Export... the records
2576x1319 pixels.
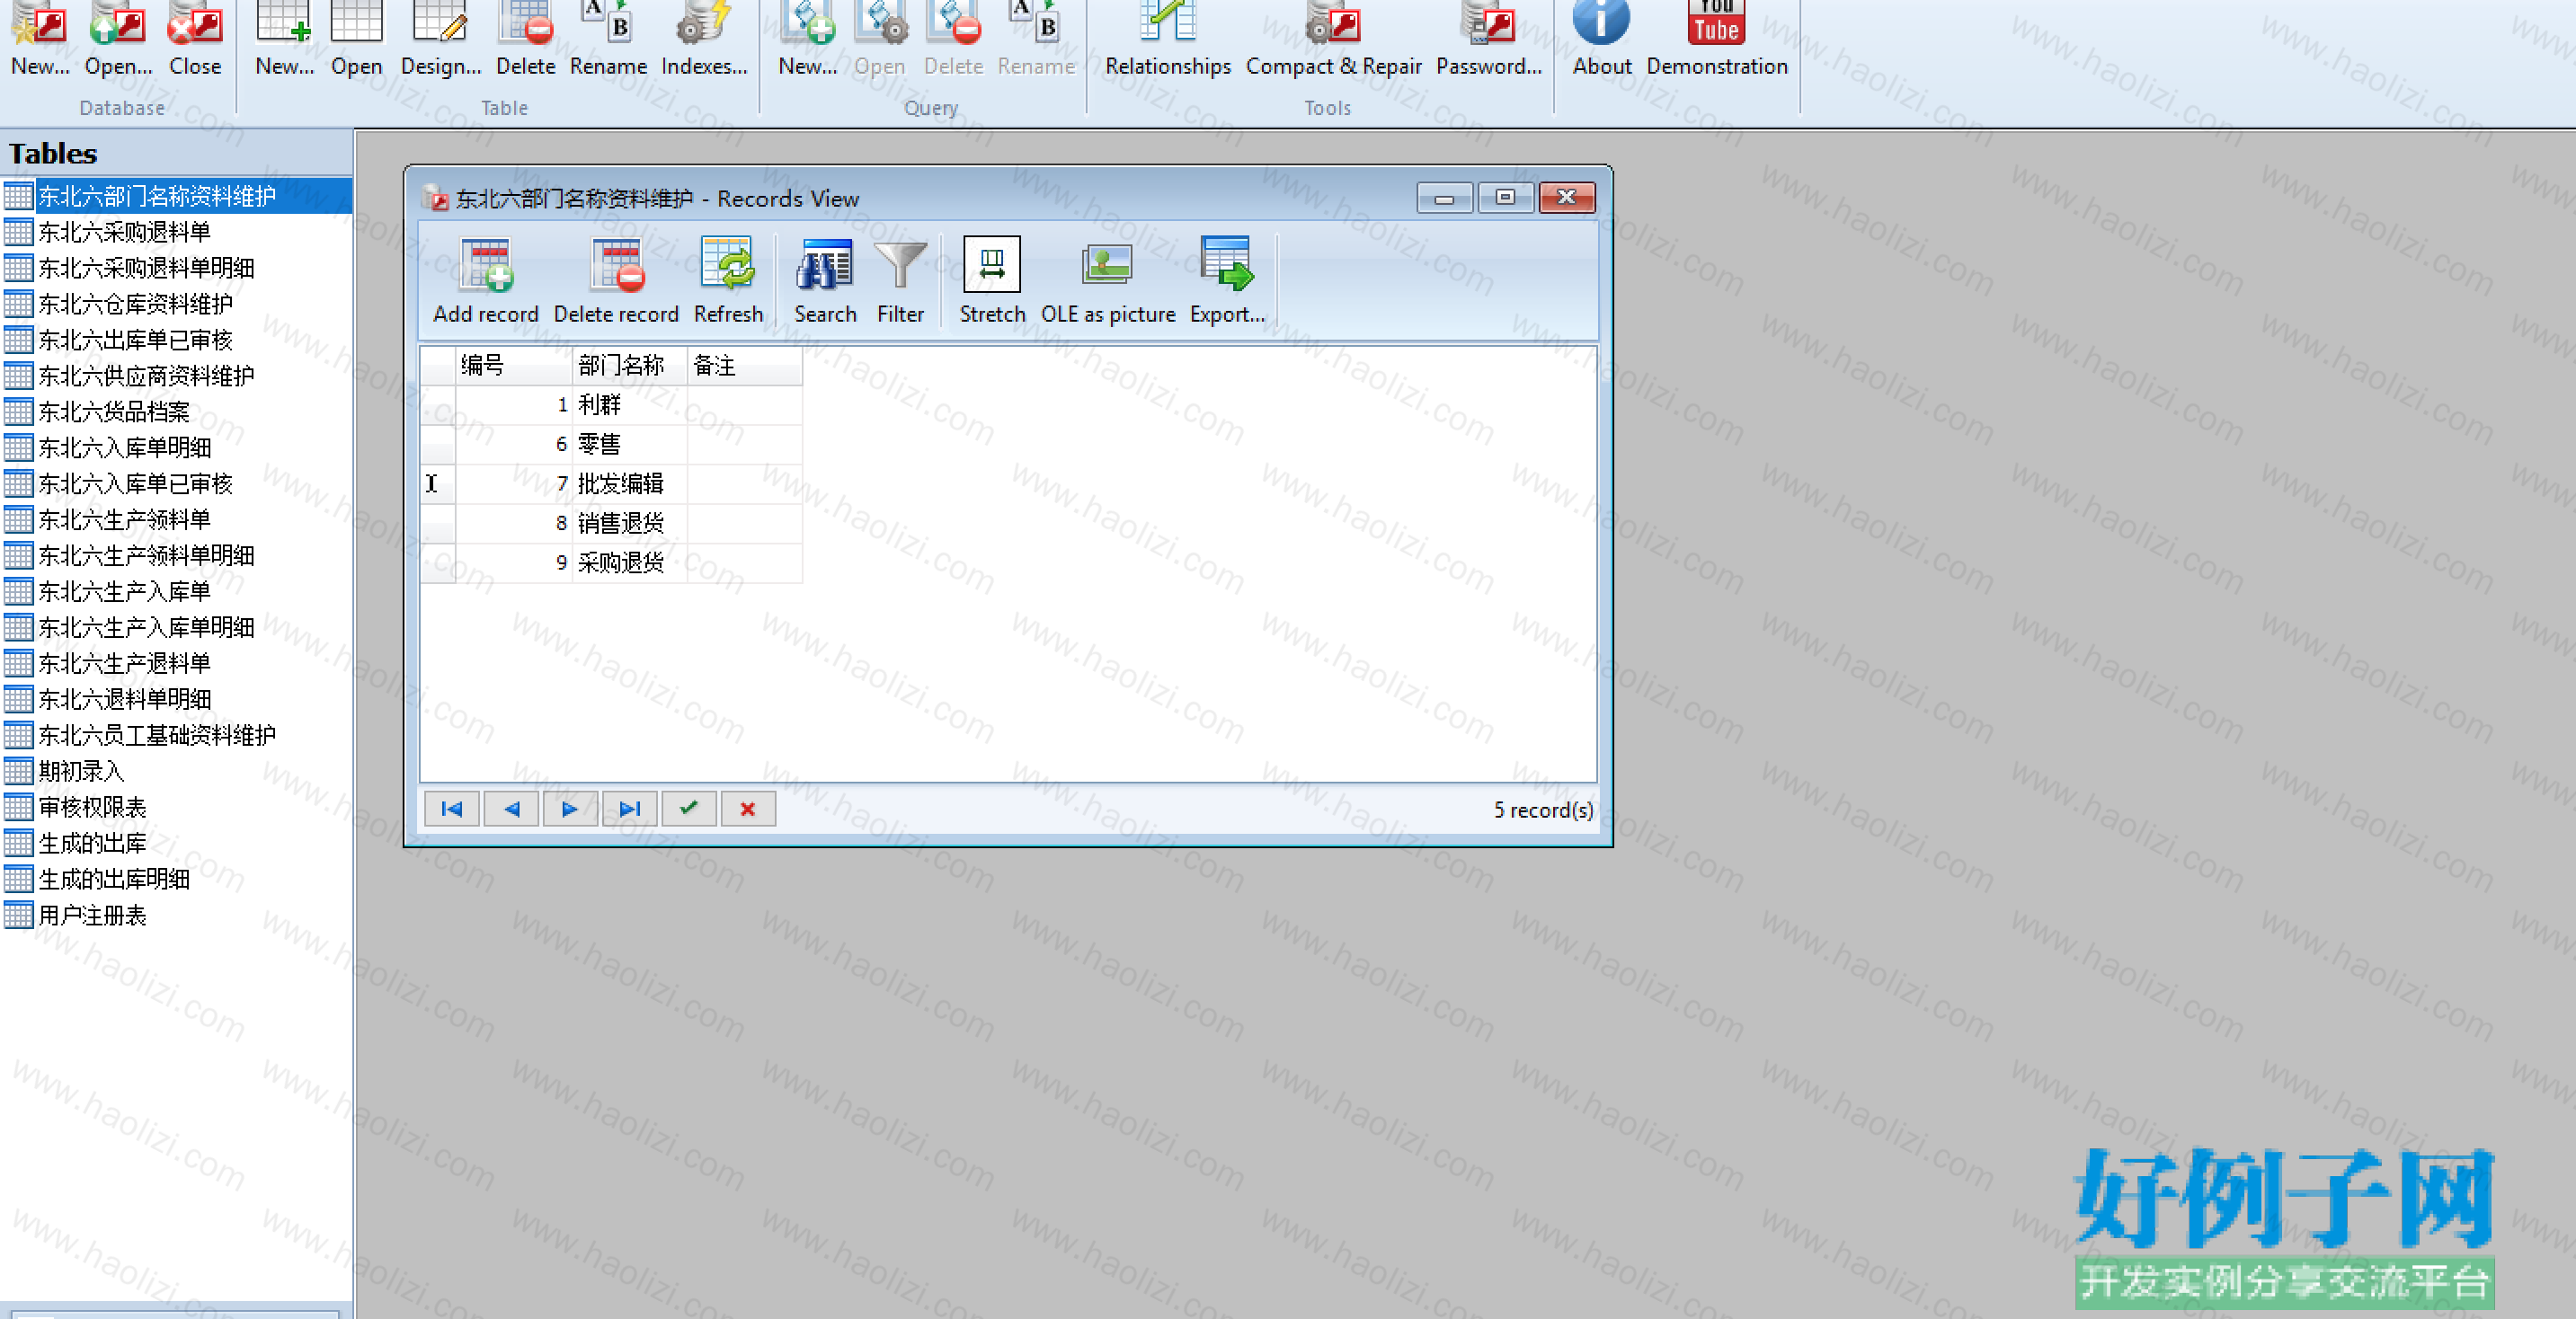tap(1227, 281)
